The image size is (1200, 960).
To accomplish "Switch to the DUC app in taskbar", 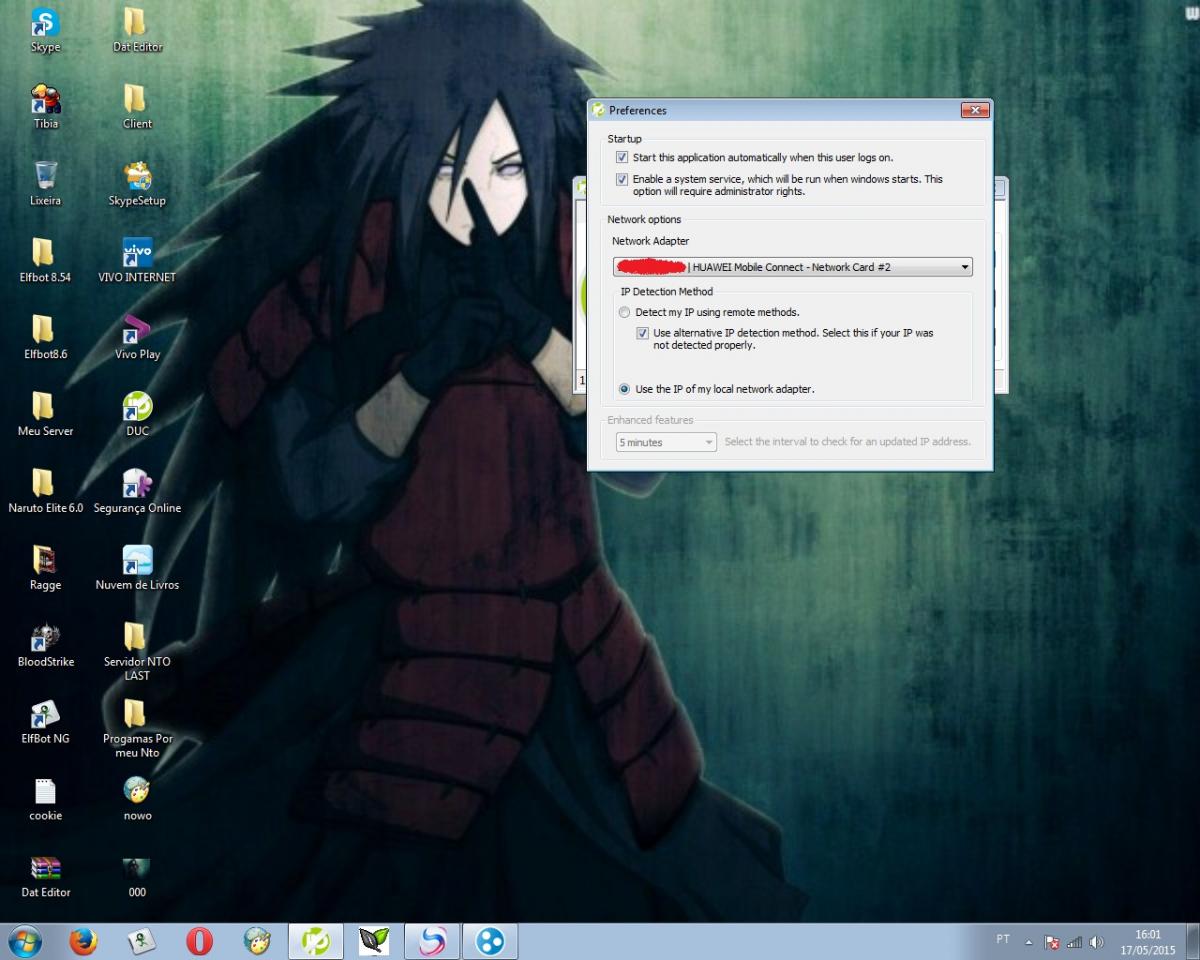I will coord(316,941).
